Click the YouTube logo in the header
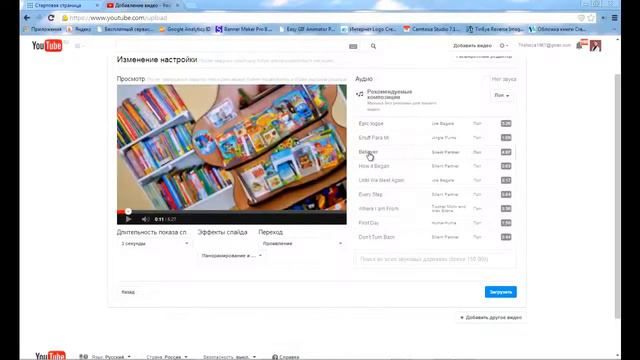Screen dimensions: 640x360 [x=47, y=46]
